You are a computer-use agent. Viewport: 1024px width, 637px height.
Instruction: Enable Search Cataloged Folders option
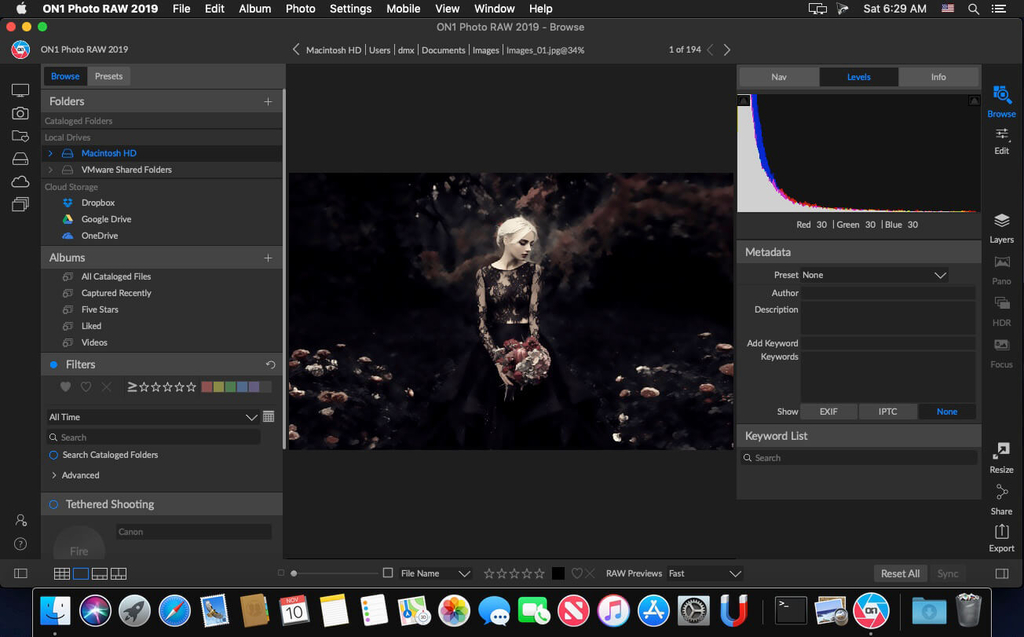pos(54,455)
